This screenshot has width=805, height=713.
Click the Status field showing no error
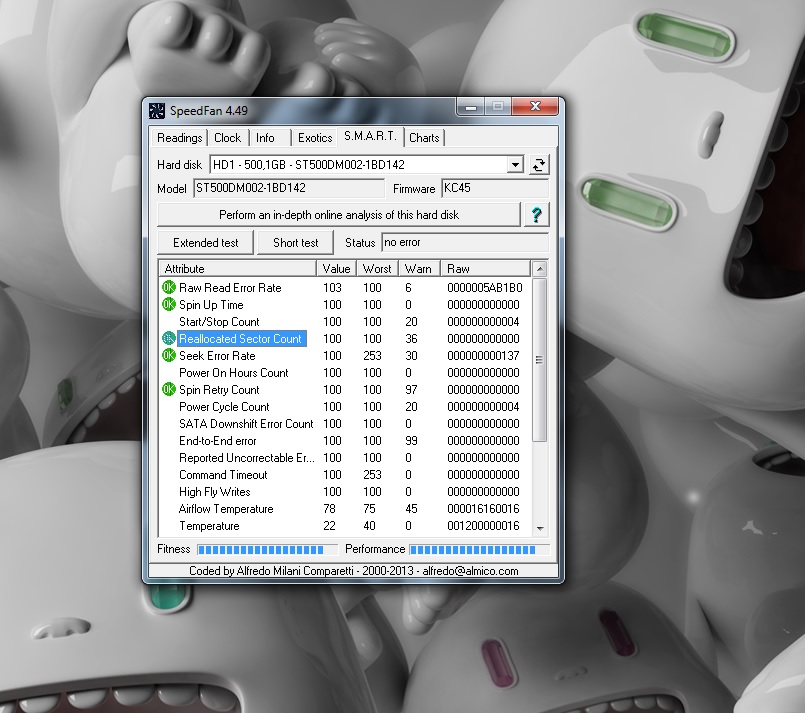(465, 242)
